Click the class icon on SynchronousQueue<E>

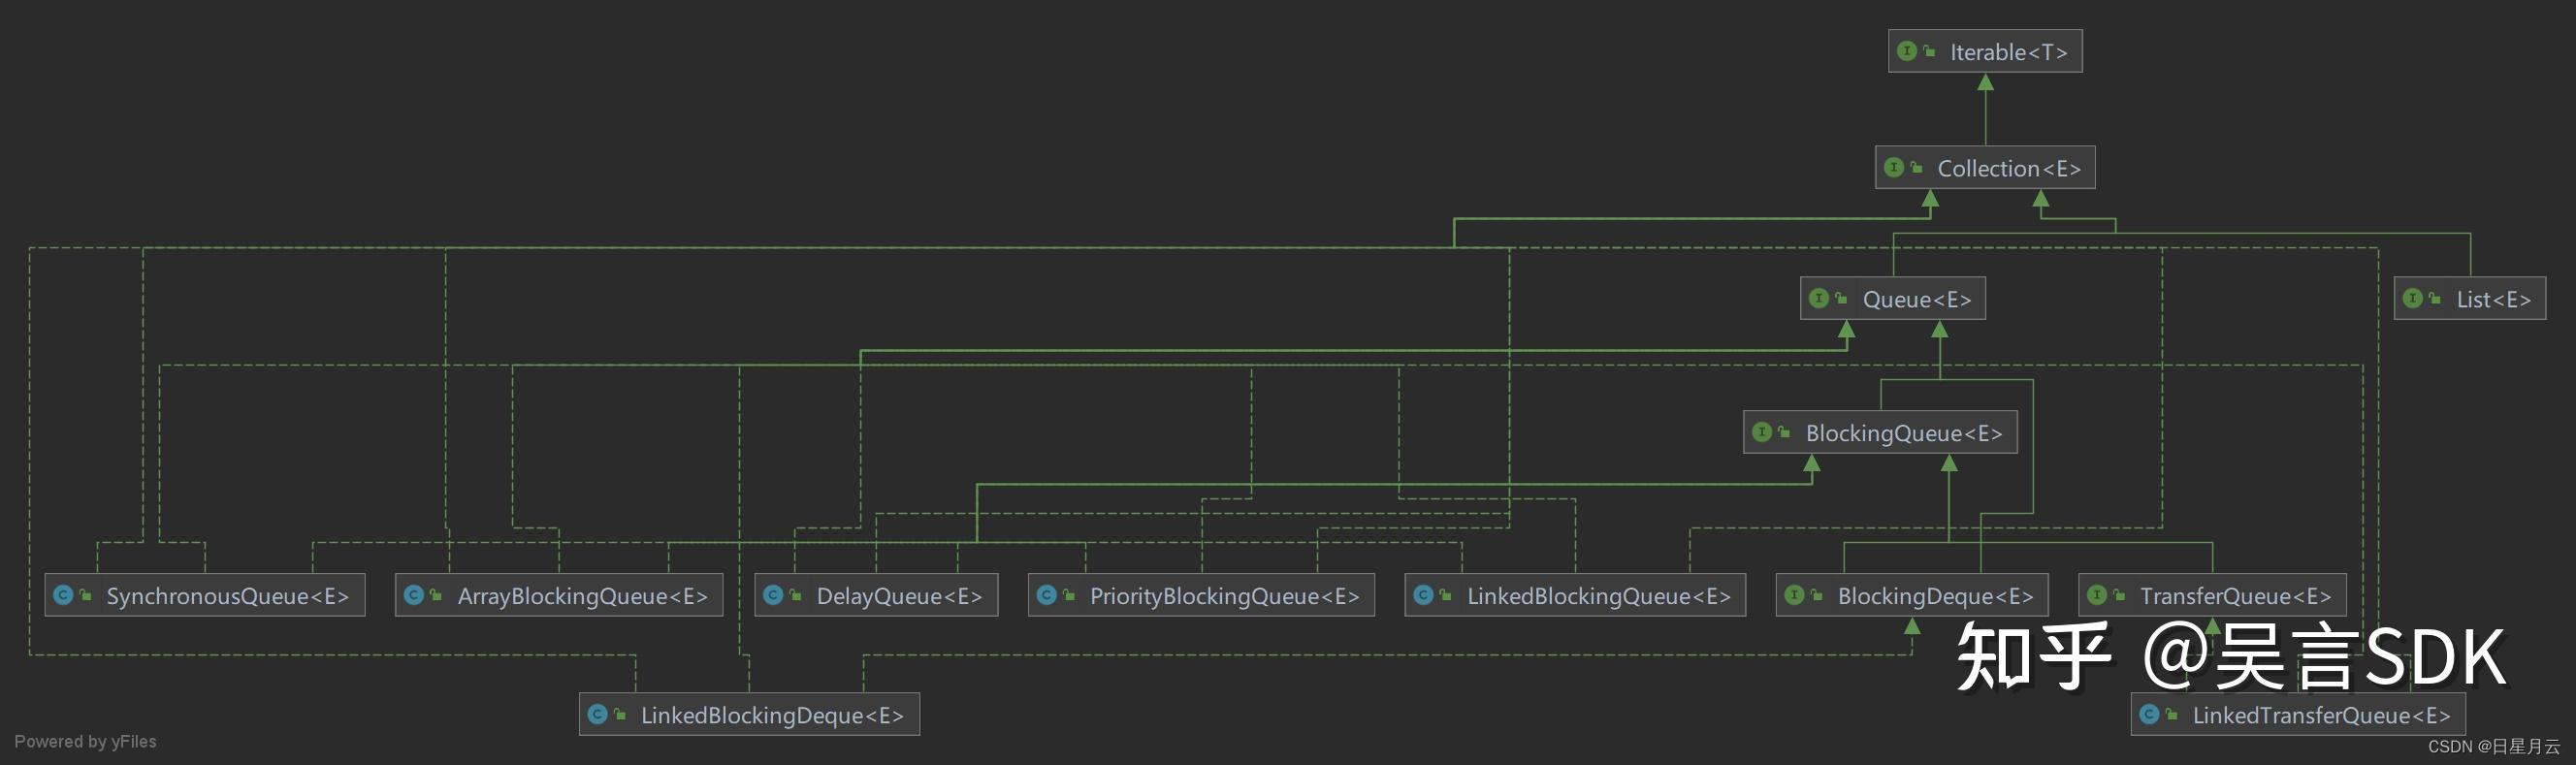pyautogui.click(x=63, y=595)
